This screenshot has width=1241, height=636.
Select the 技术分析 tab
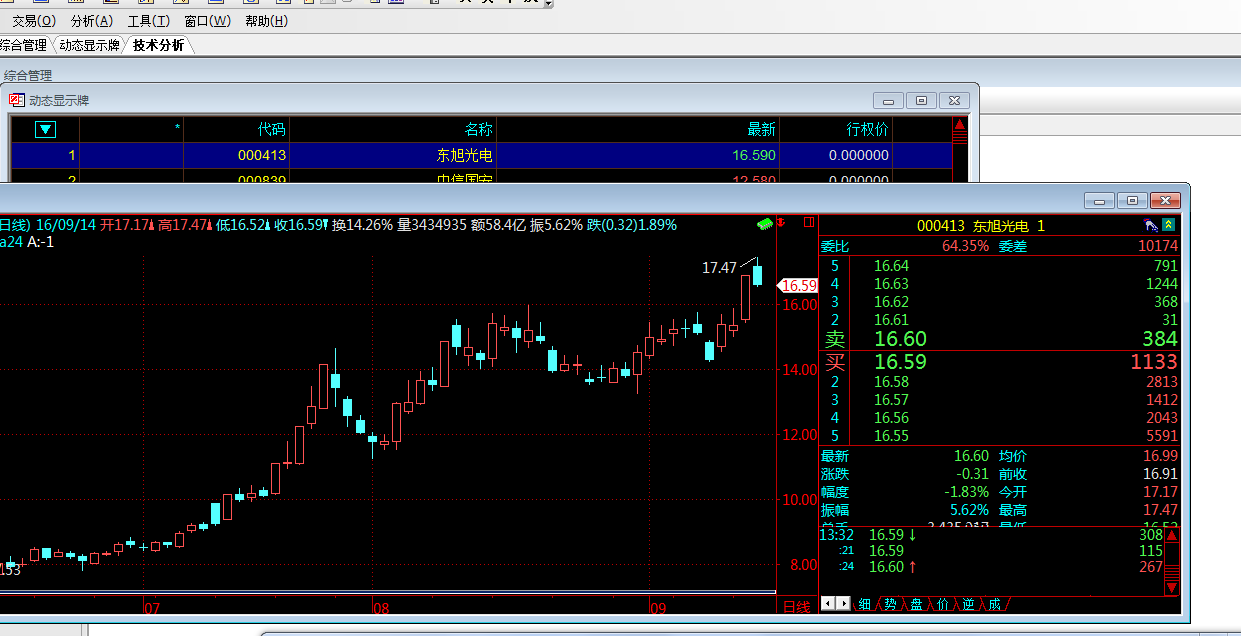point(158,45)
